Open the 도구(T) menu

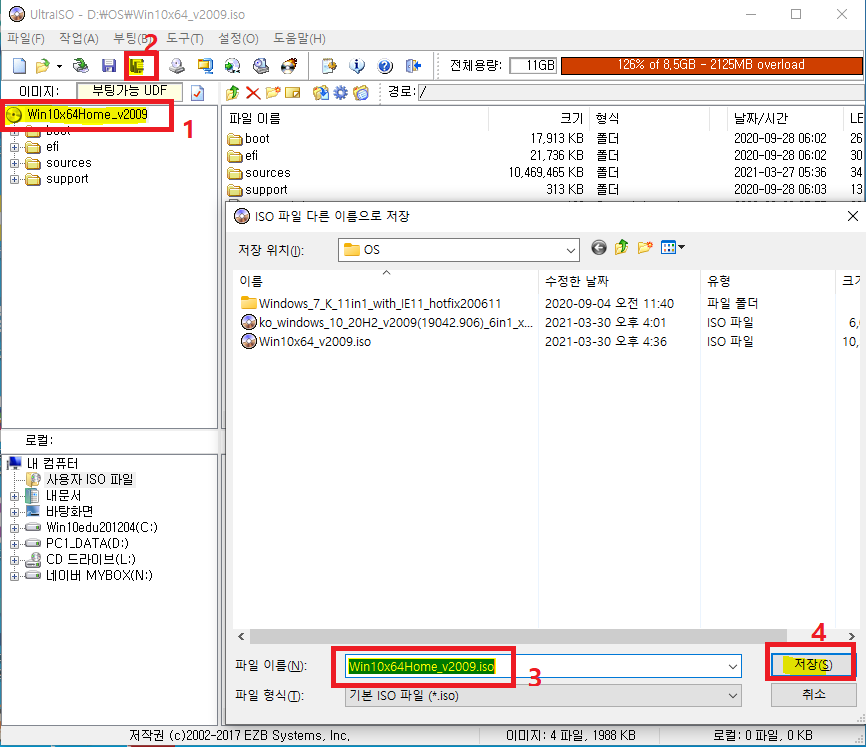click(x=185, y=39)
